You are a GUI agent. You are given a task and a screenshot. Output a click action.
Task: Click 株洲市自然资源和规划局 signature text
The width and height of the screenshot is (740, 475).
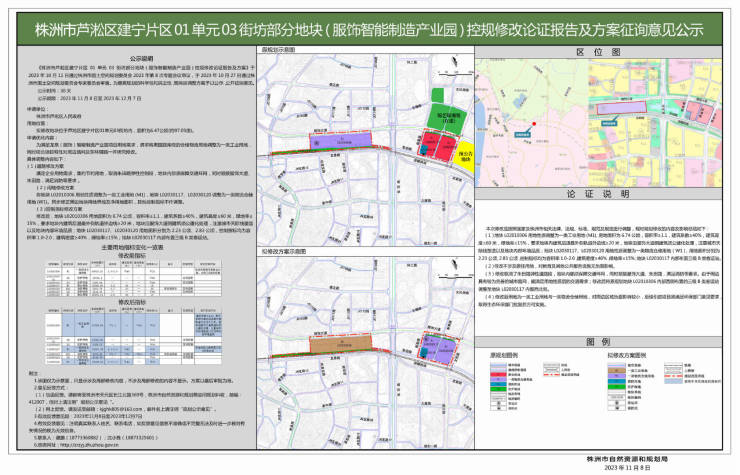[x=627, y=459]
